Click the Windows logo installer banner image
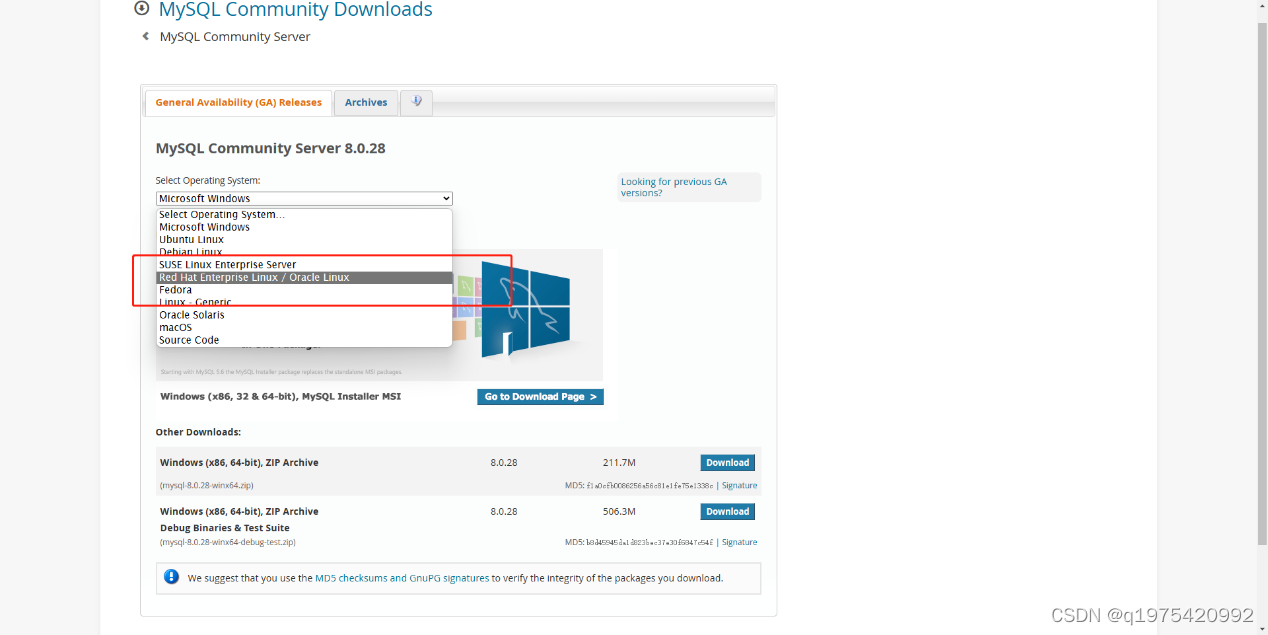The height and width of the screenshot is (635, 1268). click(525, 308)
